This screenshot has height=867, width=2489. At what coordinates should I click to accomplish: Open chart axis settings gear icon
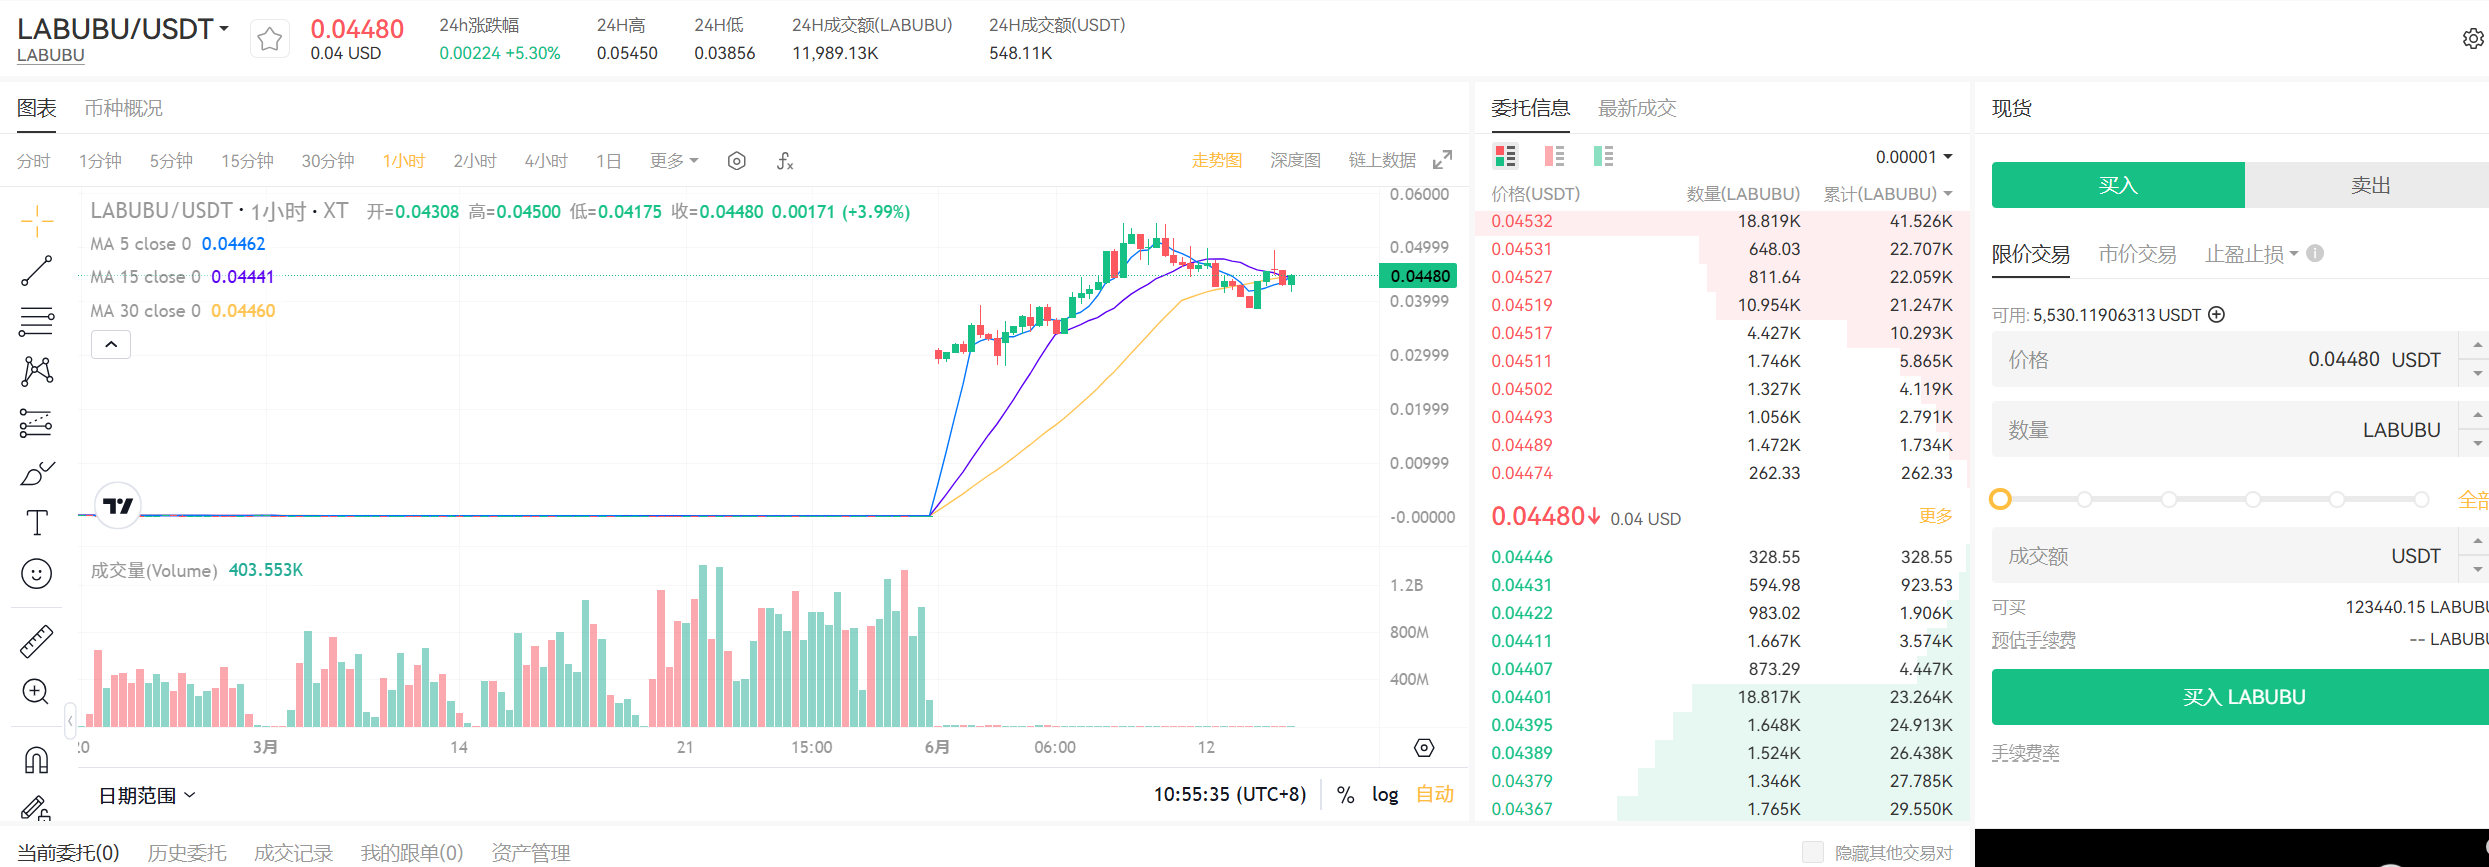click(1424, 748)
